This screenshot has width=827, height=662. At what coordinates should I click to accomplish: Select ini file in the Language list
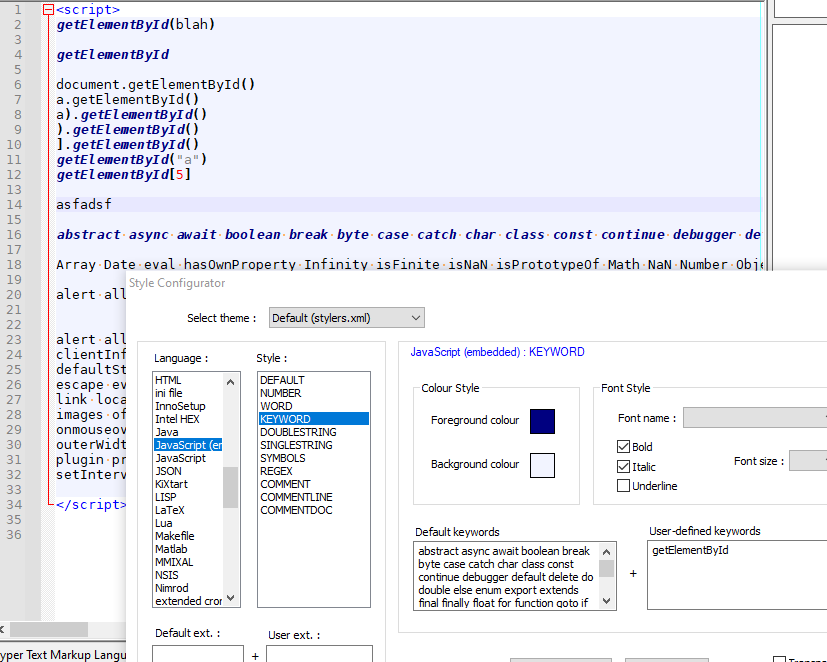[x=168, y=393]
